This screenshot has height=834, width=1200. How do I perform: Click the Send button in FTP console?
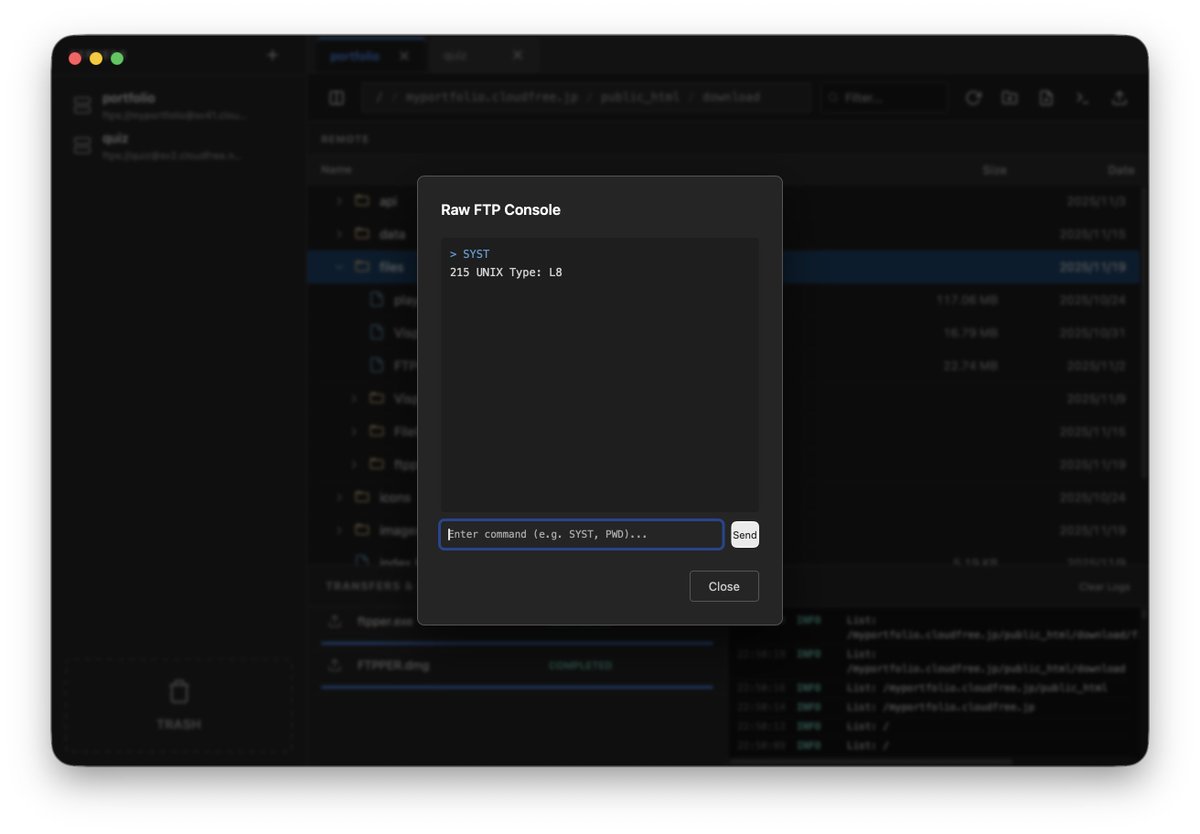point(745,535)
